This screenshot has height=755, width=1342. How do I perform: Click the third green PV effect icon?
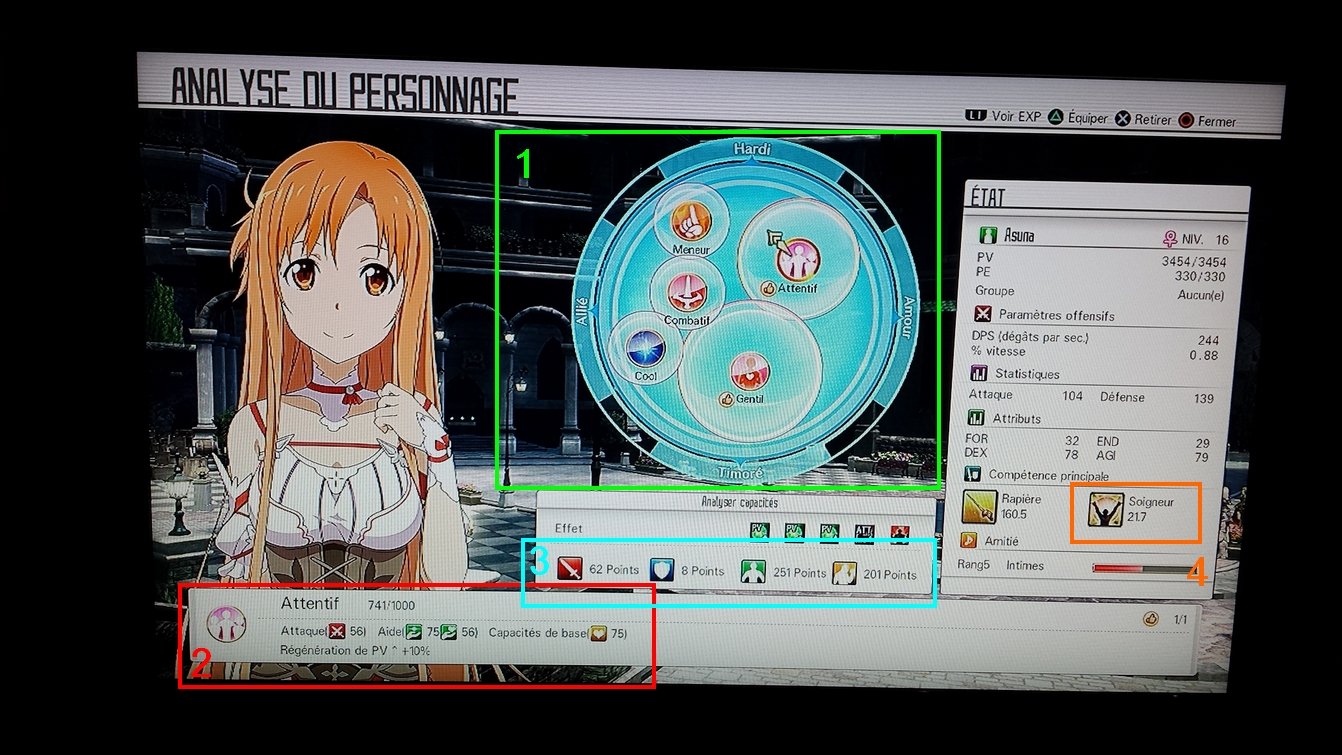click(x=829, y=531)
